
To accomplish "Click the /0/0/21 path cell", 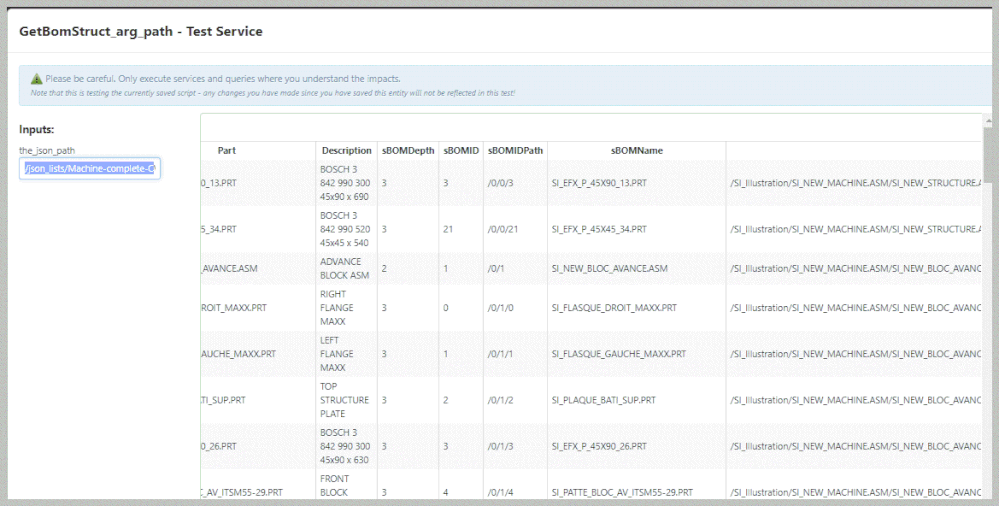I will 503,229.
